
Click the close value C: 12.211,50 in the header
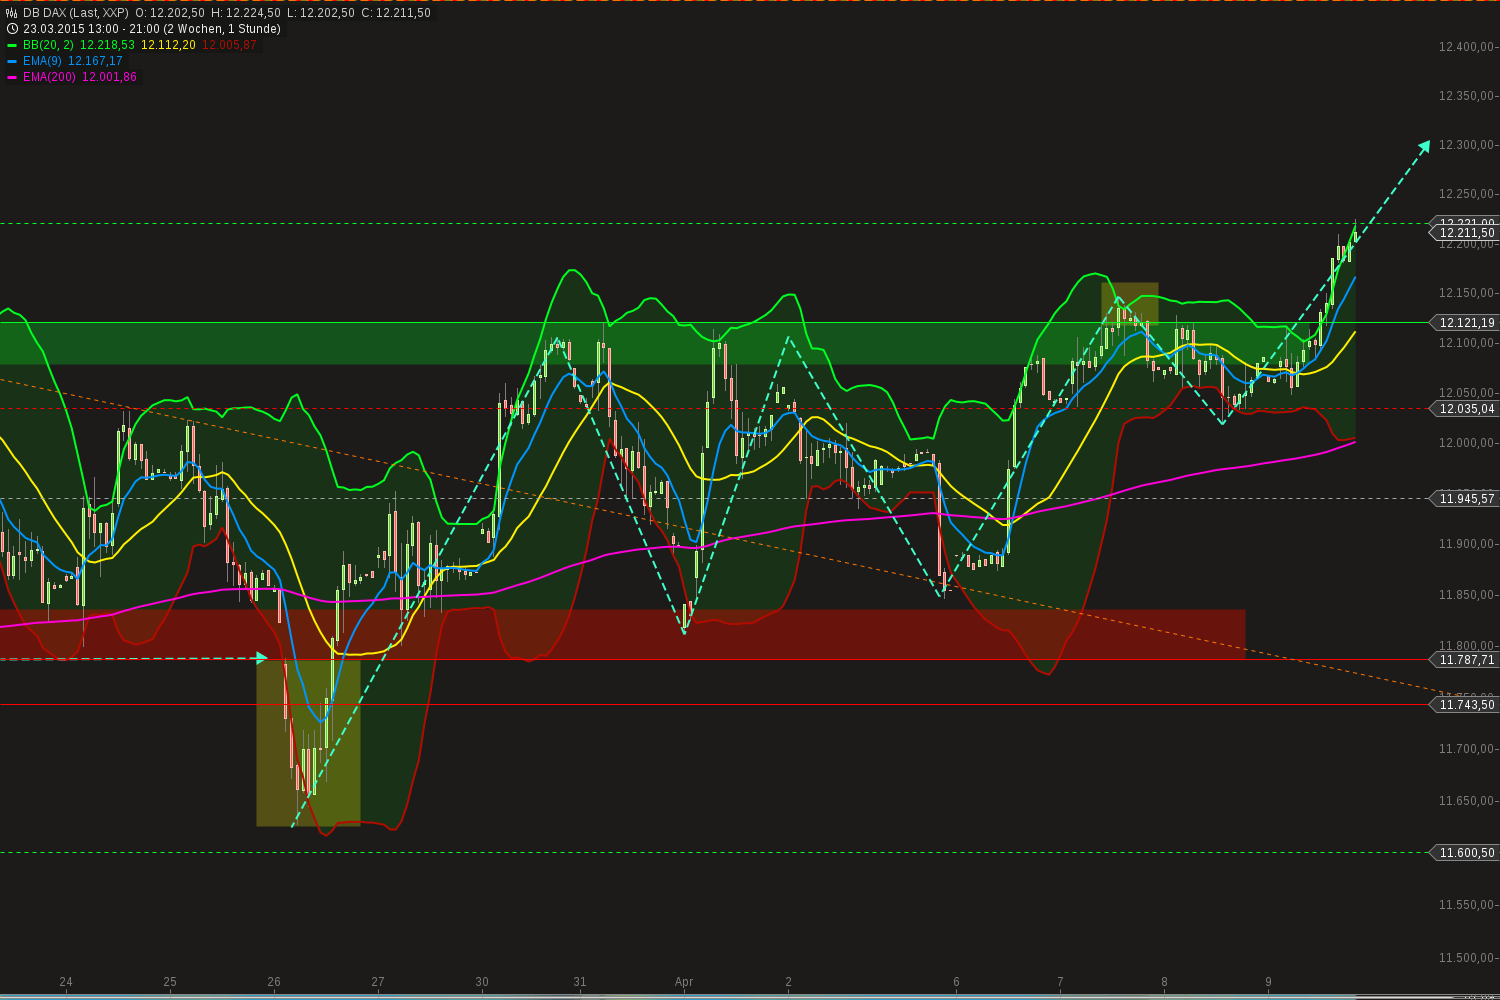pyautogui.click(x=396, y=13)
